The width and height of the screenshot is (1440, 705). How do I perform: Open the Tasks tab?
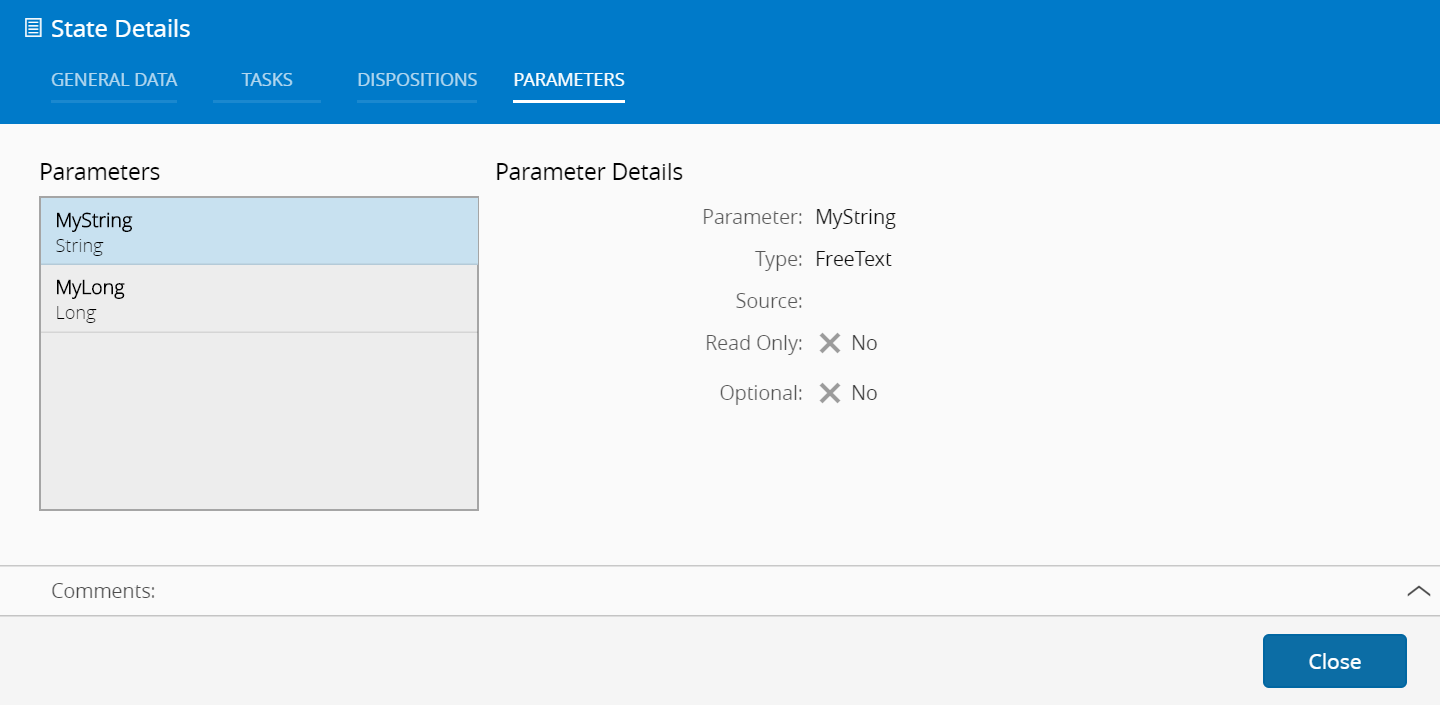267,80
